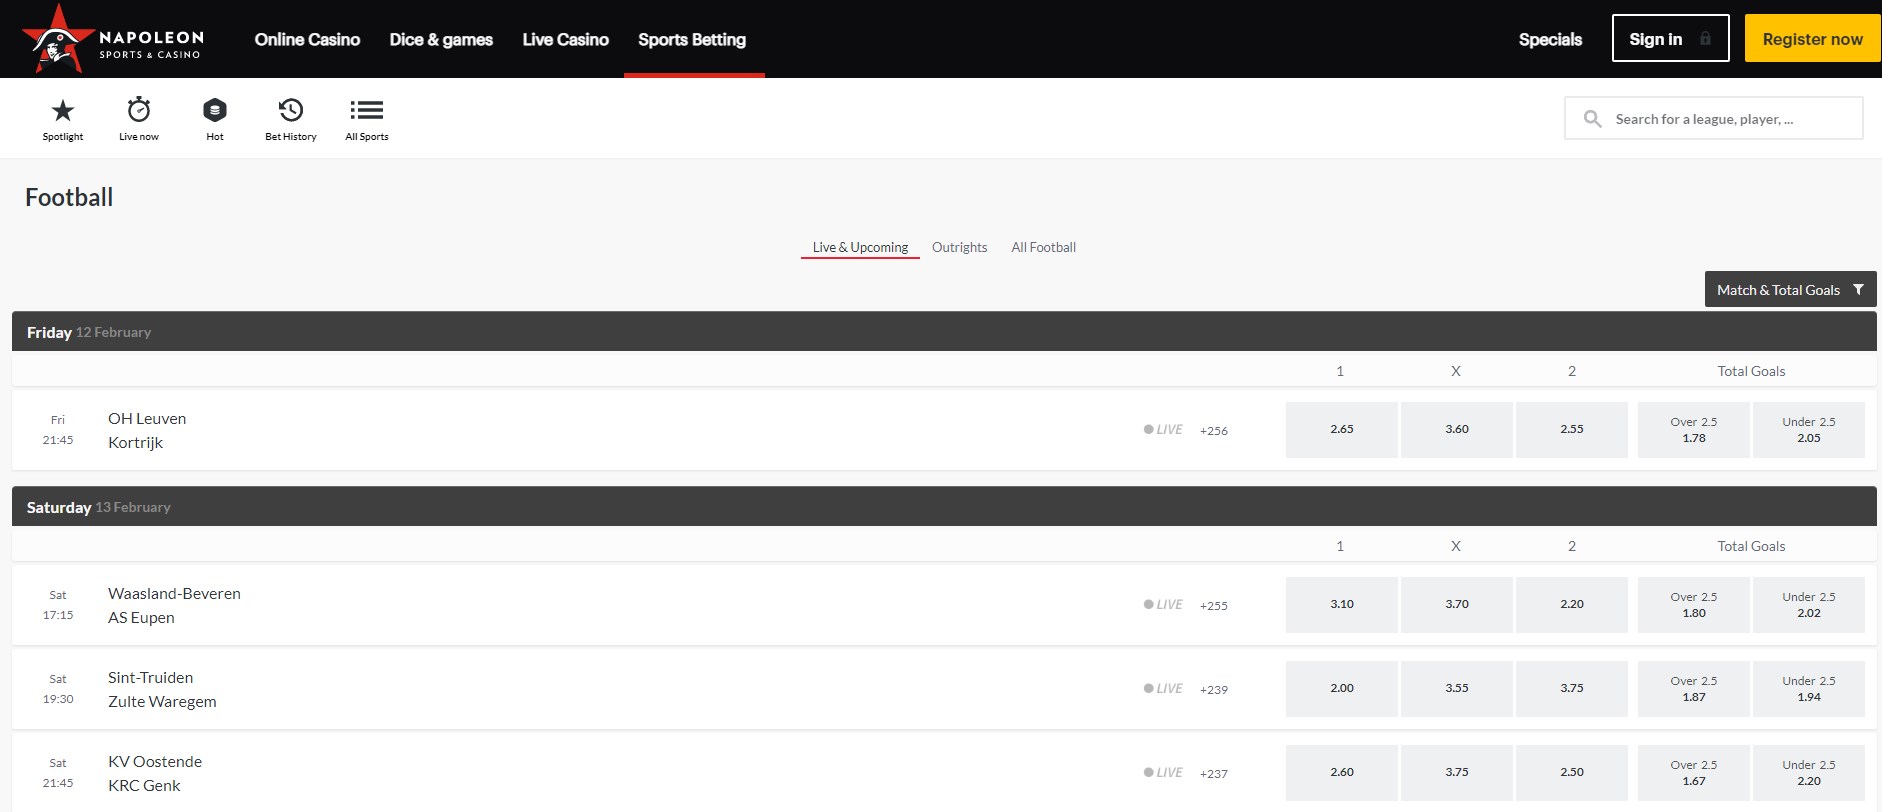1882x812 pixels.
Task: Bet on AS Eupen win at 2.20
Action: (x=1571, y=604)
